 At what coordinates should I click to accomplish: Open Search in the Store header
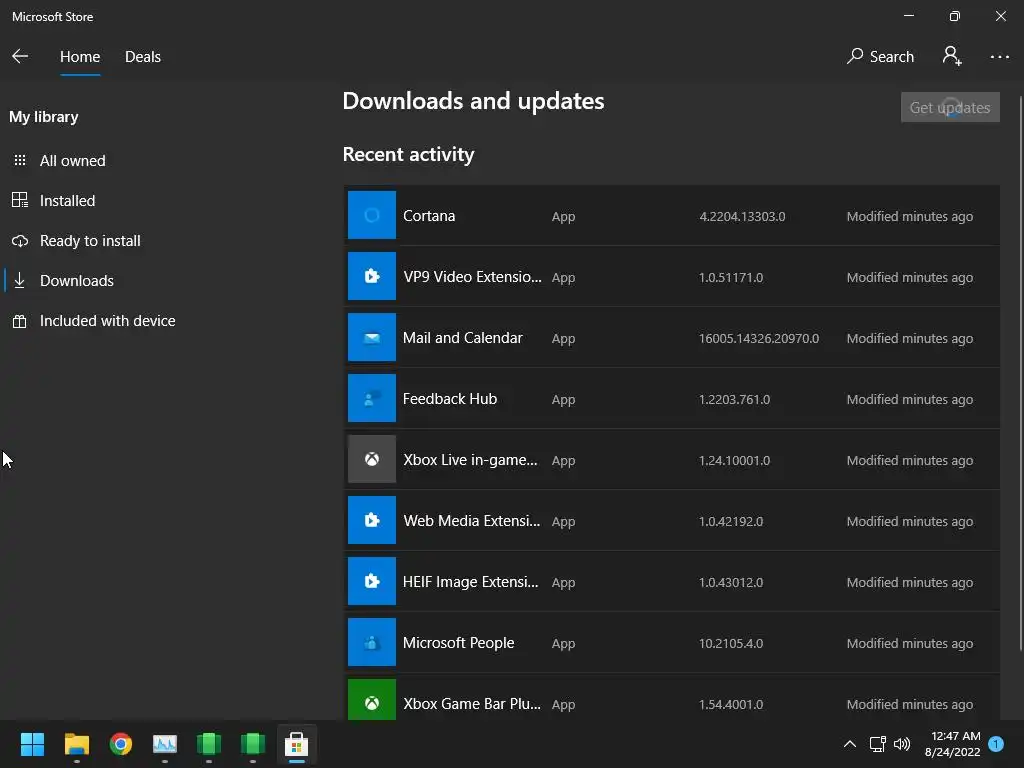(880, 57)
